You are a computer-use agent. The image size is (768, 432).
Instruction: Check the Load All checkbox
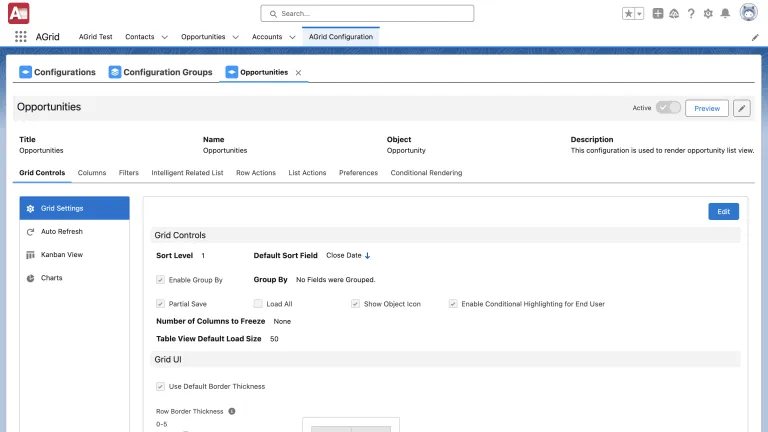tap(258, 304)
